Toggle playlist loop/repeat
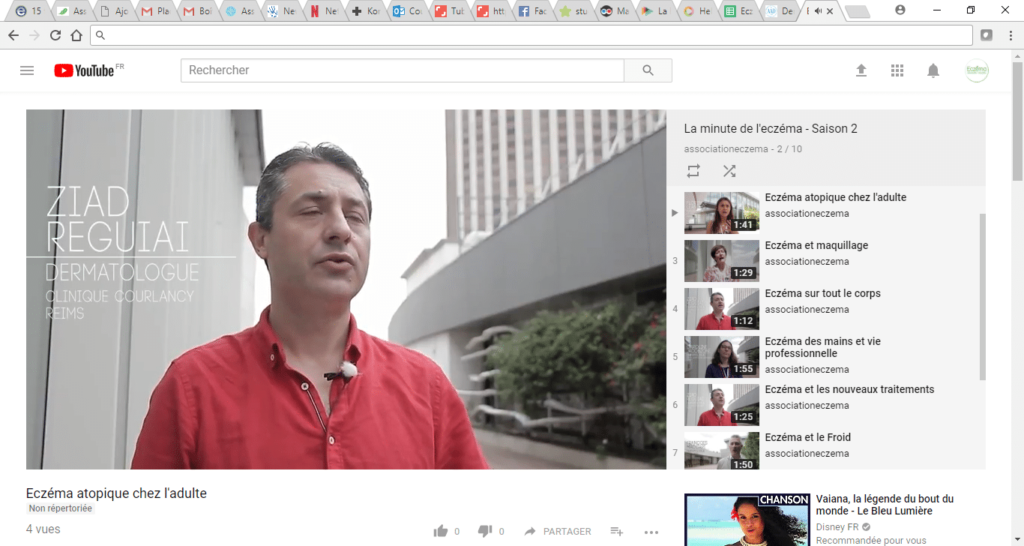Screen dimensions: 1024x546 (693, 171)
